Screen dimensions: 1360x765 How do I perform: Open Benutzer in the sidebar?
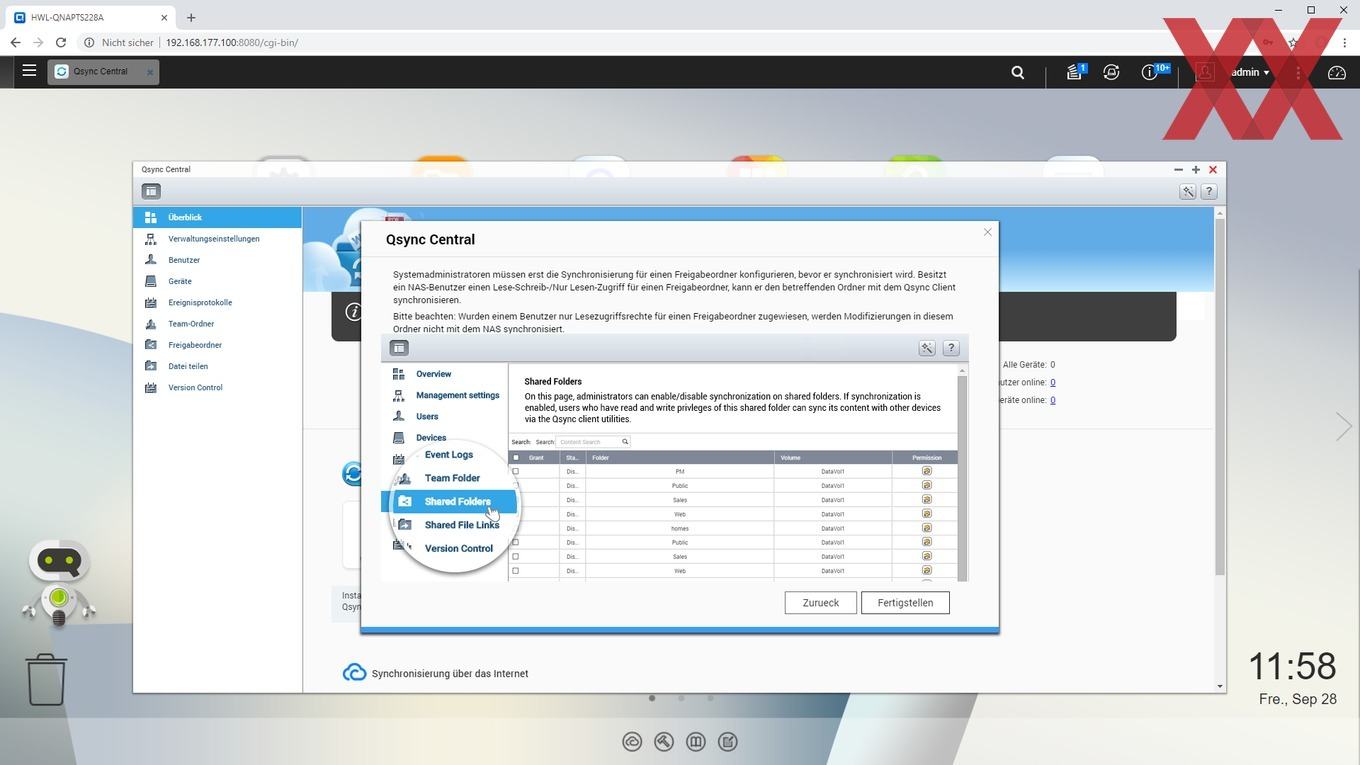[218, 260]
